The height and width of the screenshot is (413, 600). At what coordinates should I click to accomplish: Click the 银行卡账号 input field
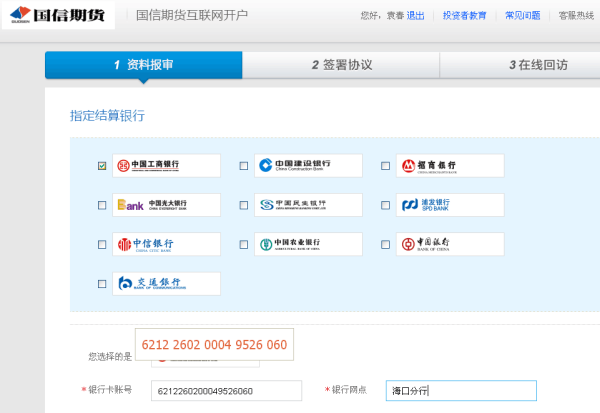(x=227, y=391)
